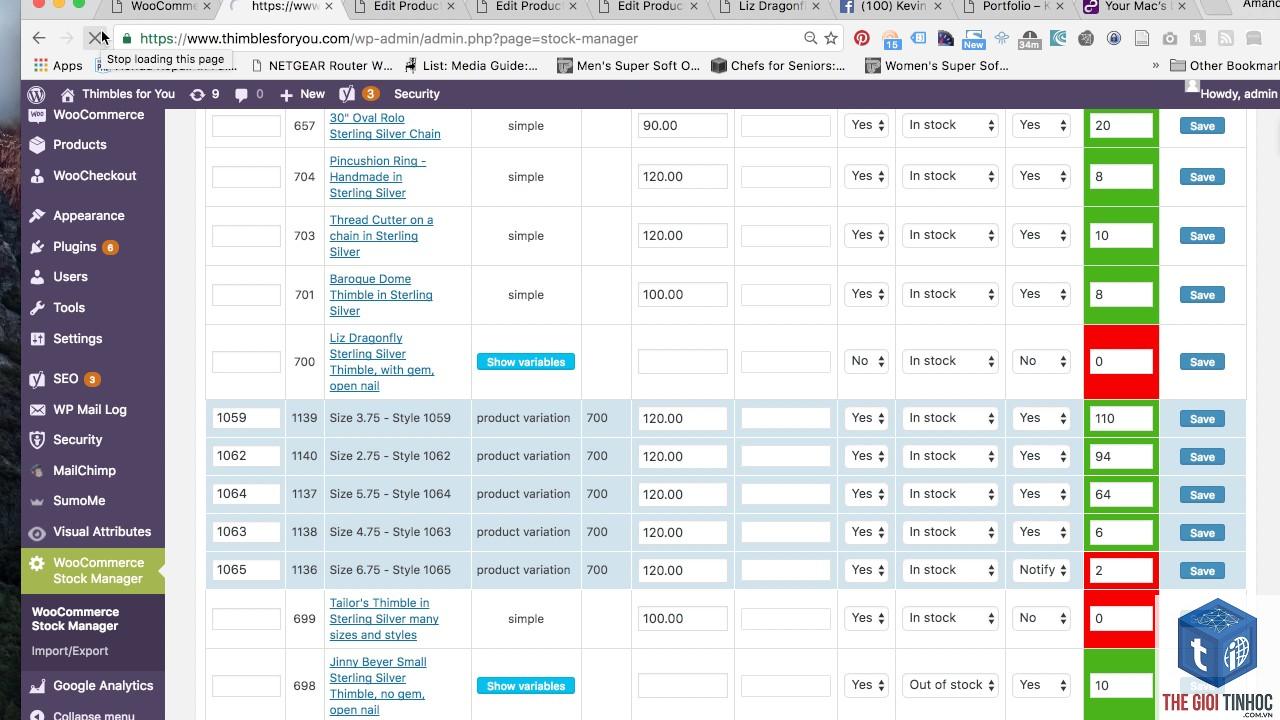The image size is (1280, 720).
Task: Click the updates icon showing 9
Action: click(204, 94)
